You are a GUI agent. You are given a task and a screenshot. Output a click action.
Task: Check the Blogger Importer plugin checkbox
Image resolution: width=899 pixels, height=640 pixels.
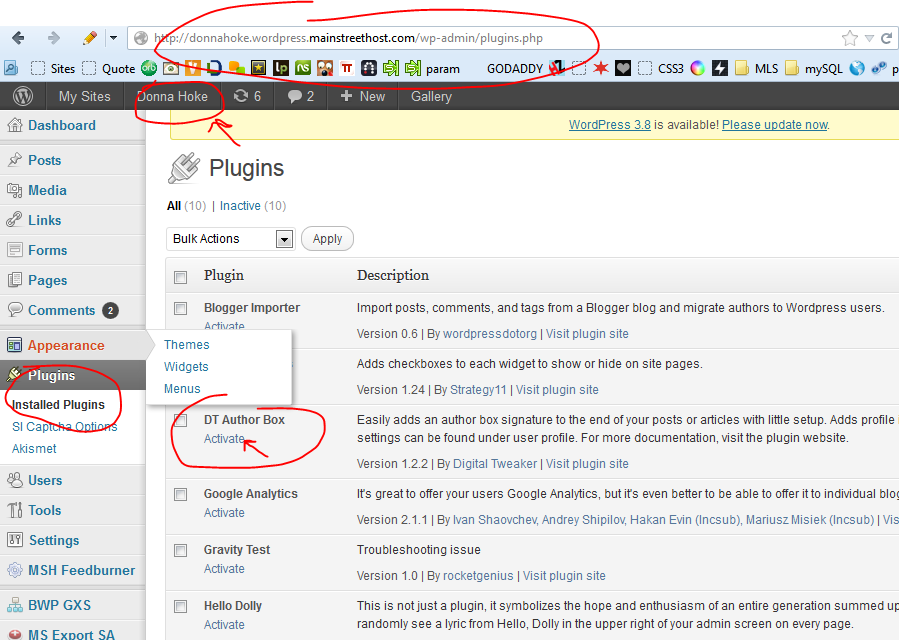pyautogui.click(x=181, y=308)
